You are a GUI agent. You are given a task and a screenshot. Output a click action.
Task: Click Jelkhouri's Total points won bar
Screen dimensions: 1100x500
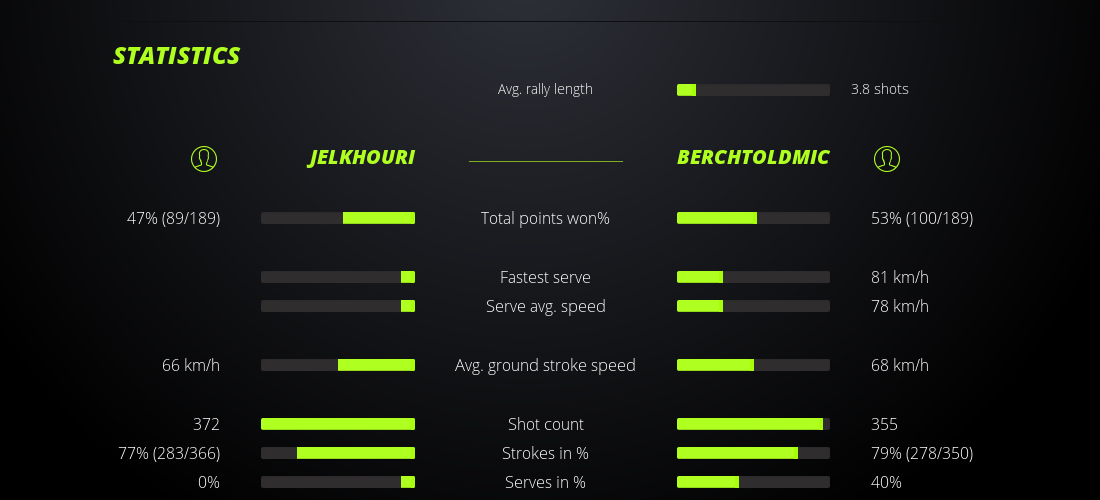[338, 218]
